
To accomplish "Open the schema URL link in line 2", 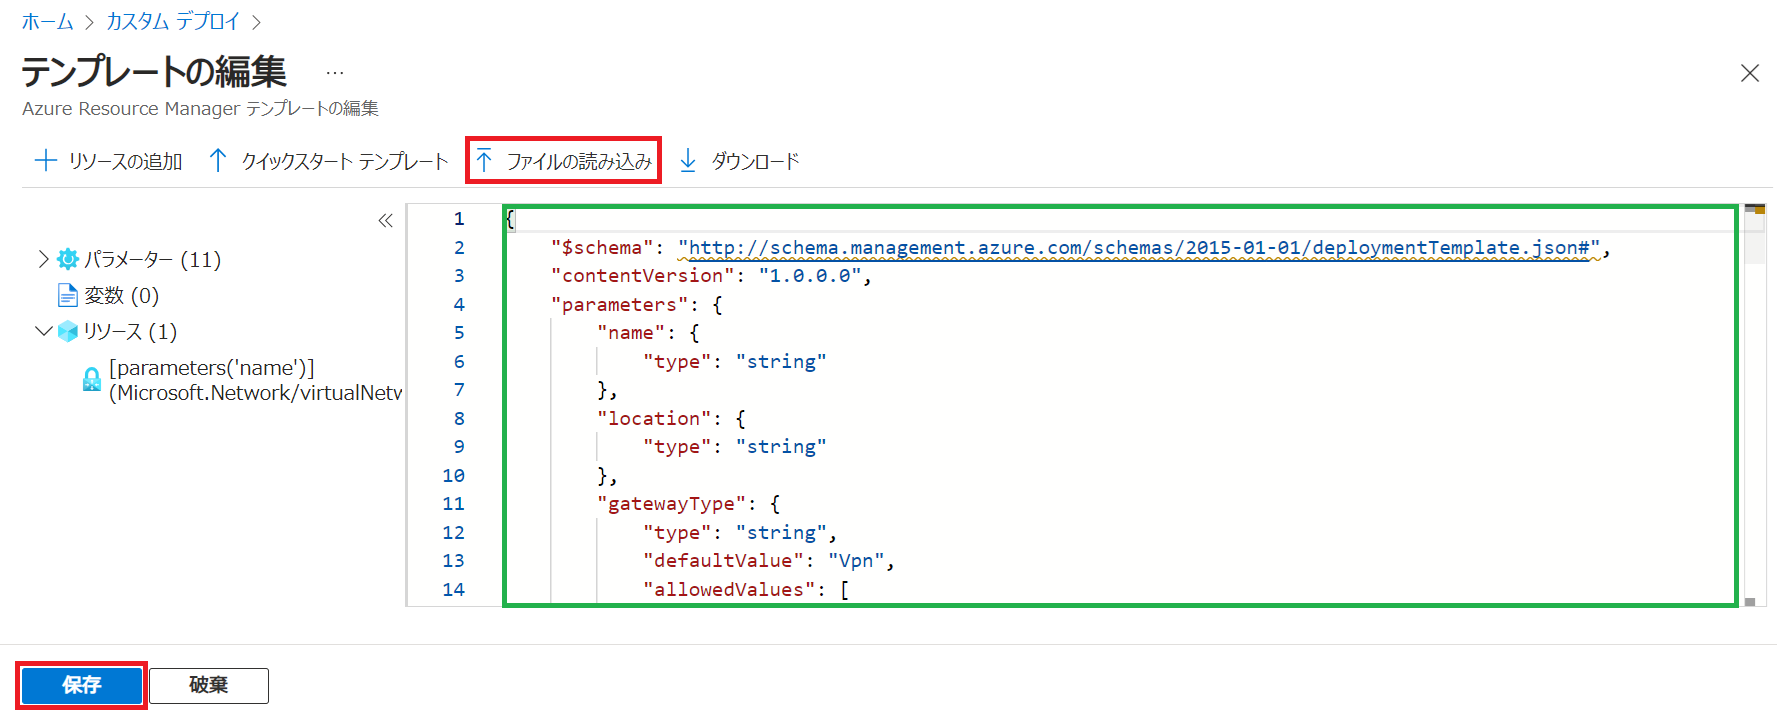I will pyautogui.click(x=1139, y=247).
